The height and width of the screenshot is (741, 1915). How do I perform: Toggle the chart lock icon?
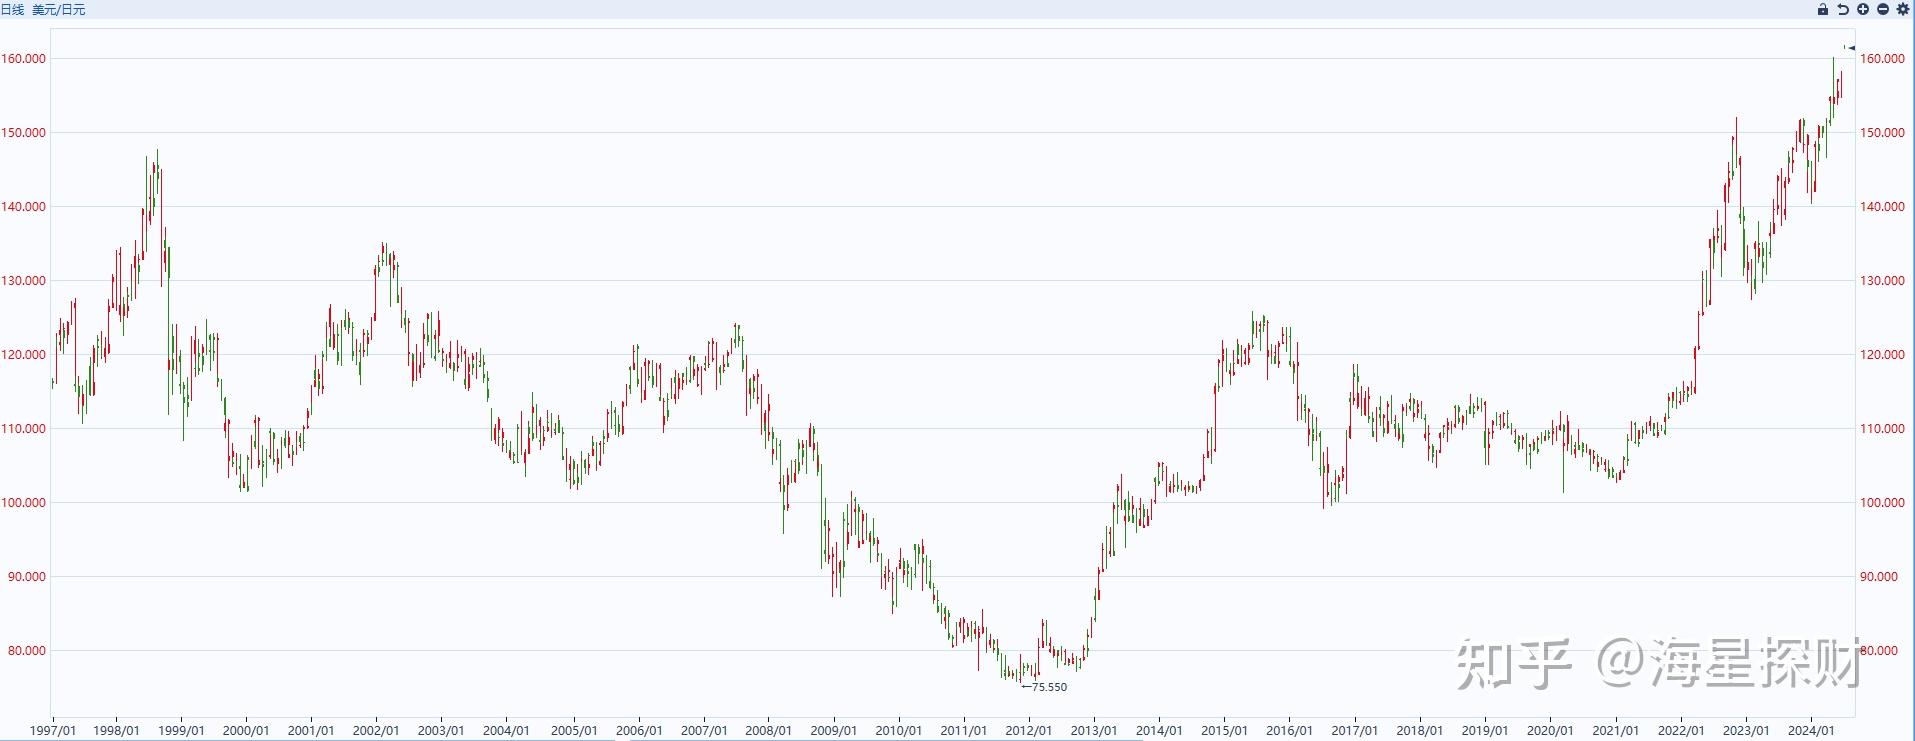1850,9
